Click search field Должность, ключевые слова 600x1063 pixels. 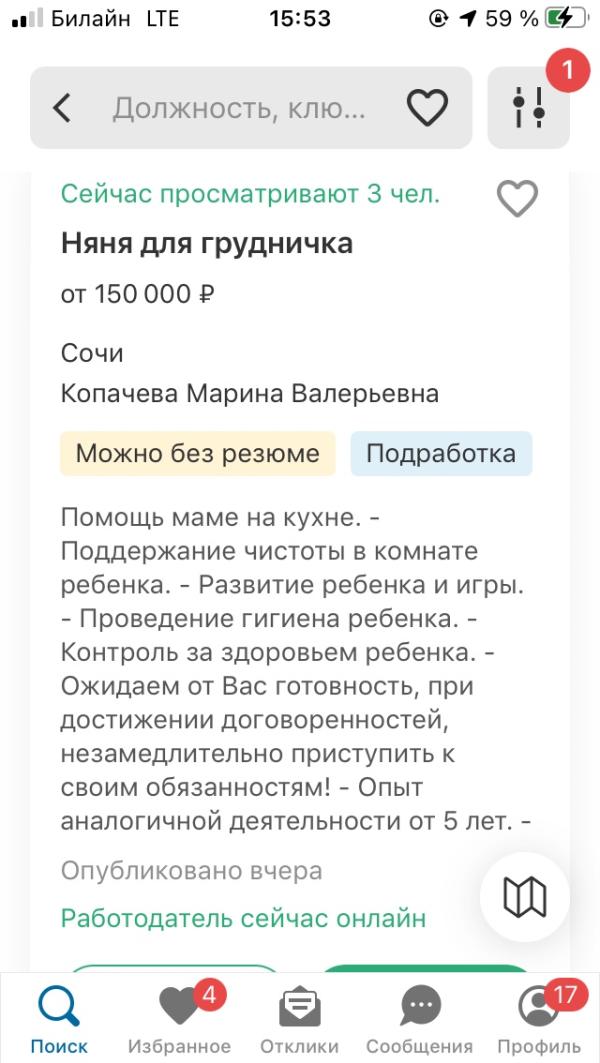(239, 108)
